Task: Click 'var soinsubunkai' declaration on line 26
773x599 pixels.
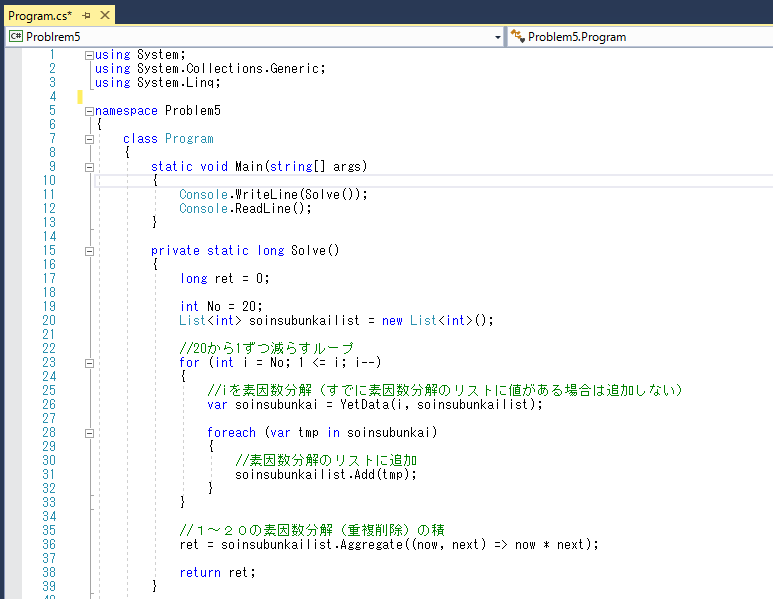Action: [x=262, y=404]
